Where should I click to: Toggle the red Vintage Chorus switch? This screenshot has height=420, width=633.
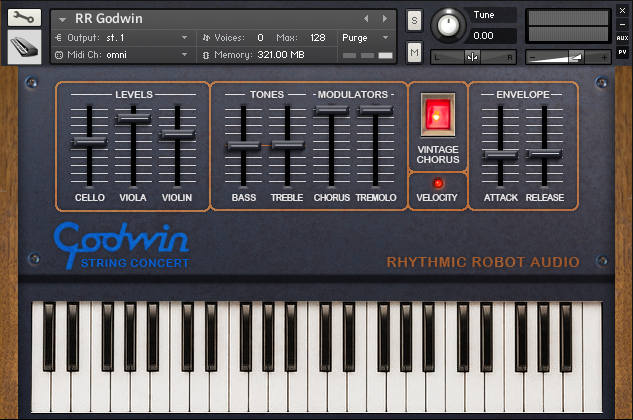pyautogui.click(x=438, y=115)
